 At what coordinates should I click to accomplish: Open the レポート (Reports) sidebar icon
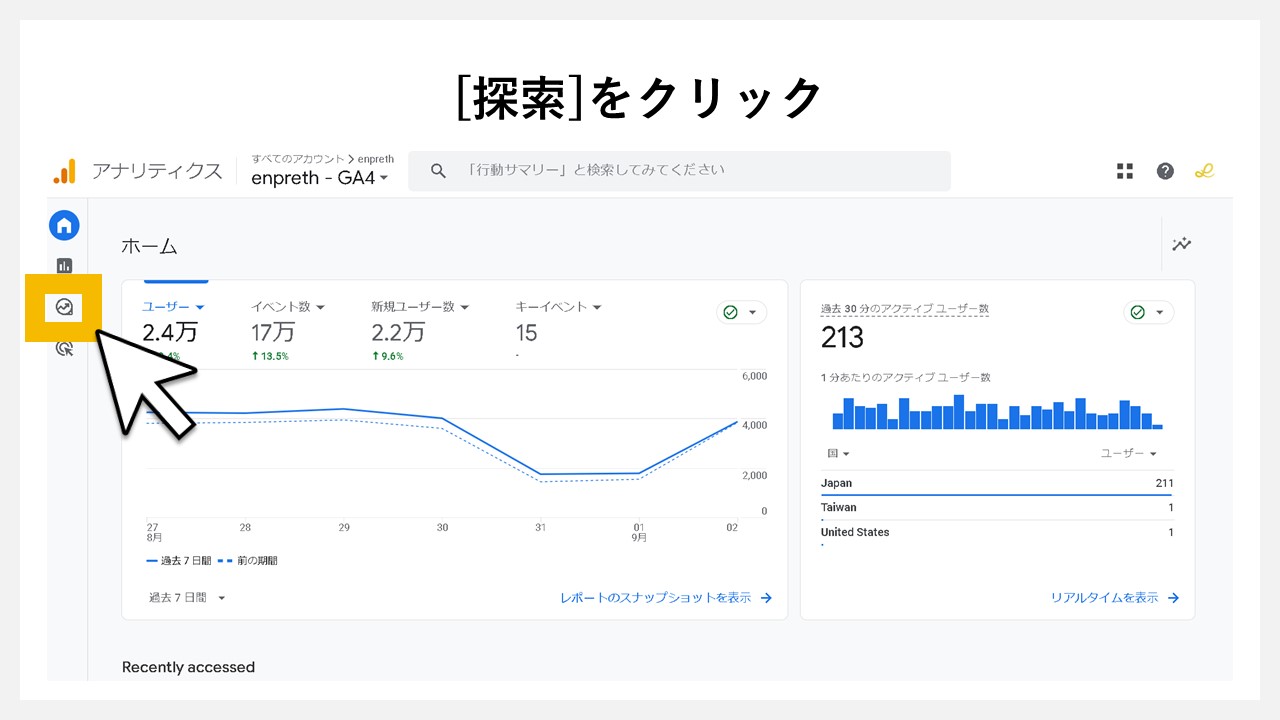[x=64, y=265]
